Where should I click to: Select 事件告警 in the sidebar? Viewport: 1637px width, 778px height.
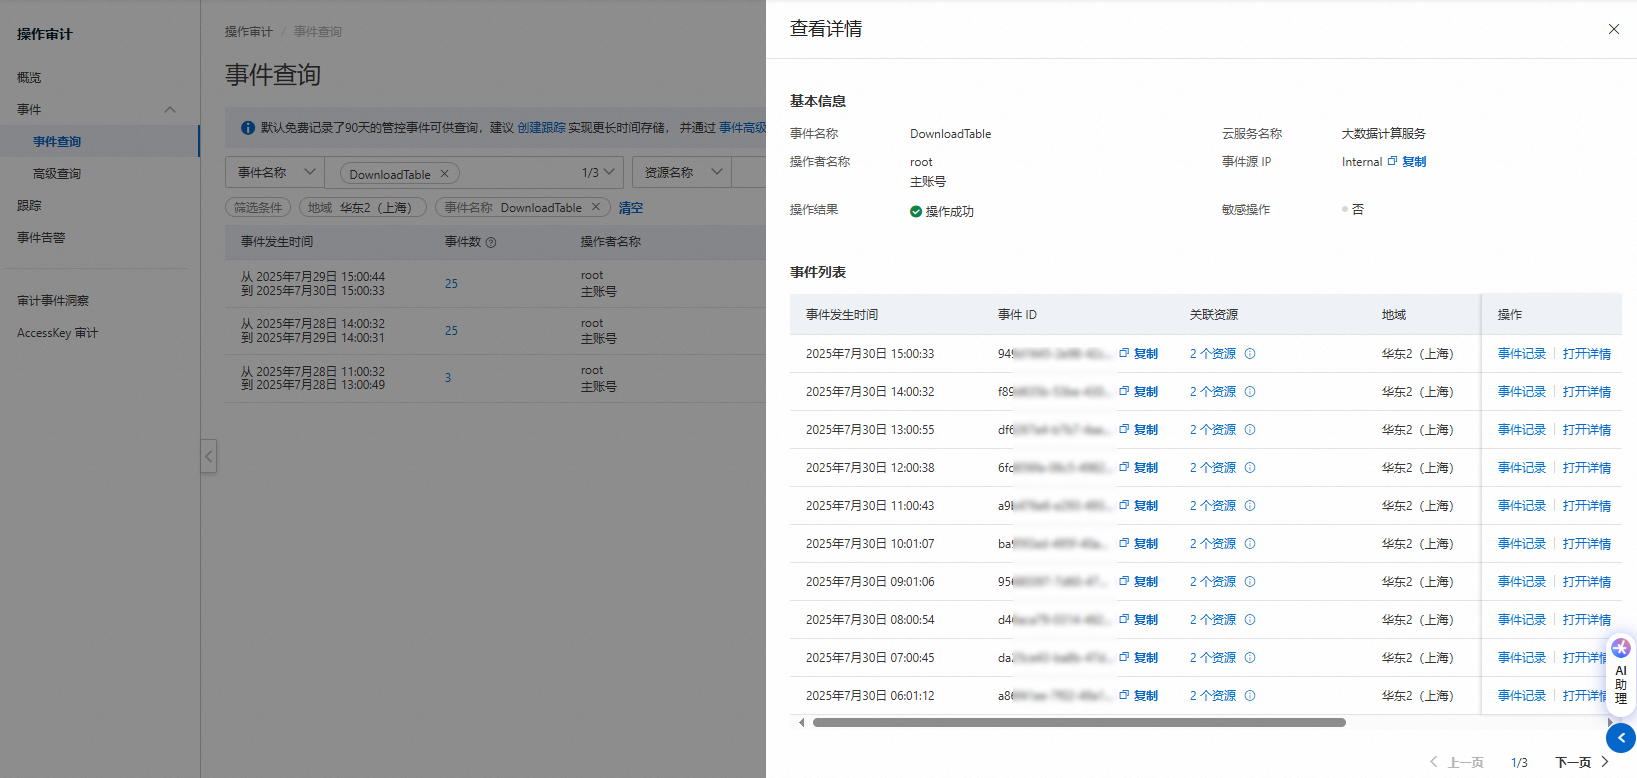(x=41, y=237)
